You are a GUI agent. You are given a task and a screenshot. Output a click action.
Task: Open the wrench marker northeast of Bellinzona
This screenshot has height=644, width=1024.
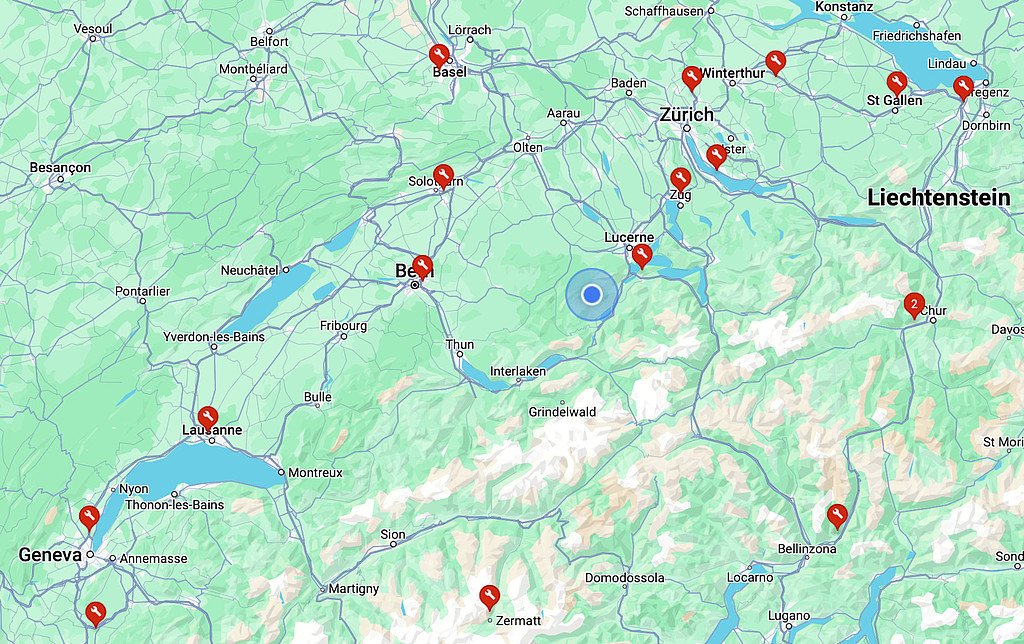837,516
